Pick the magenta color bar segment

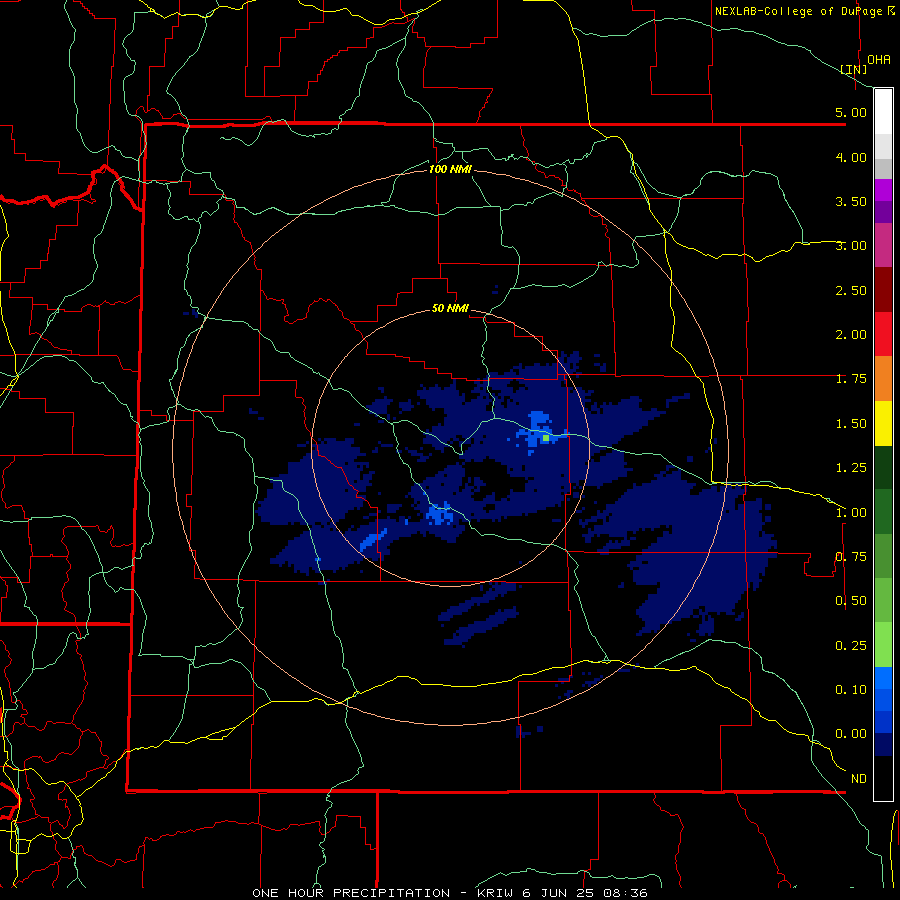click(883, 190)
